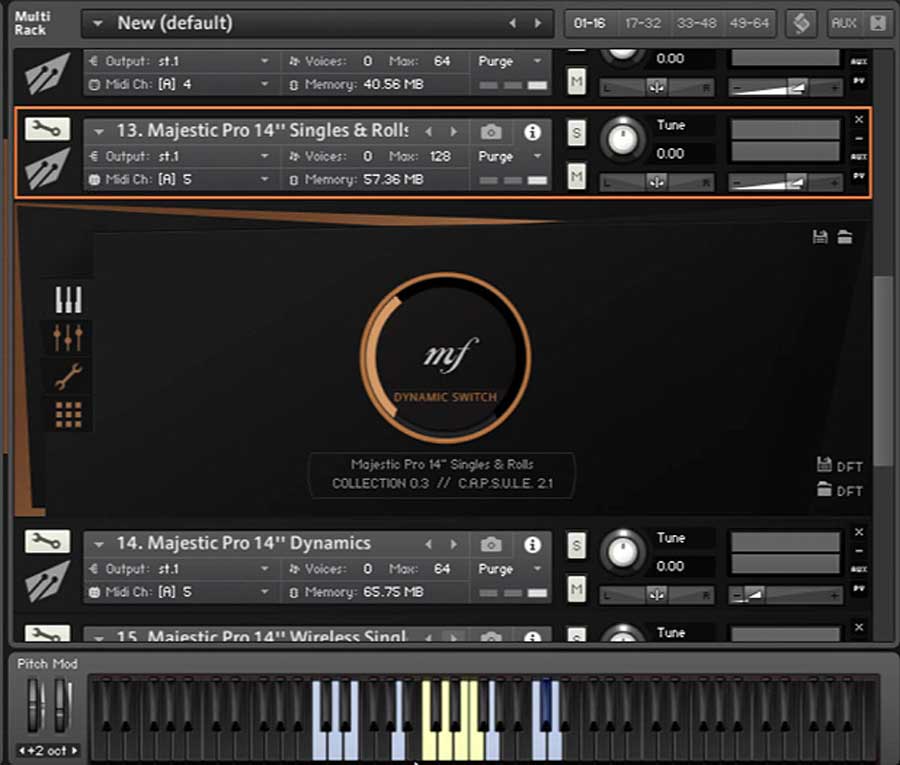This screenshot has width=900, height=765.
Task: Open Purge dropdown for Singles & Rolls
Action: tap(538, 156)
